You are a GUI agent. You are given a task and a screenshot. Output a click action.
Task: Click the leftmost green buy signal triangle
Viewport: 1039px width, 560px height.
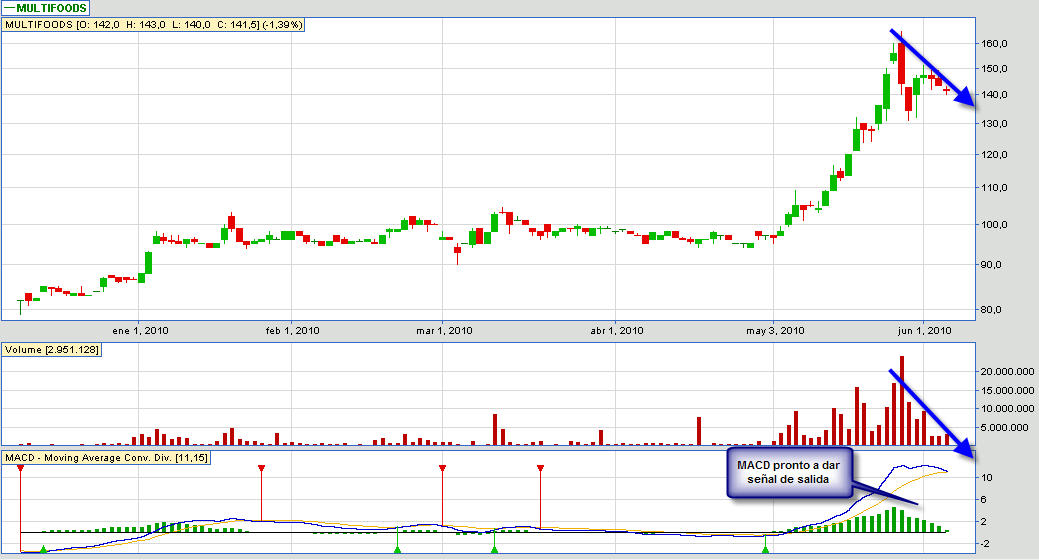43,549
